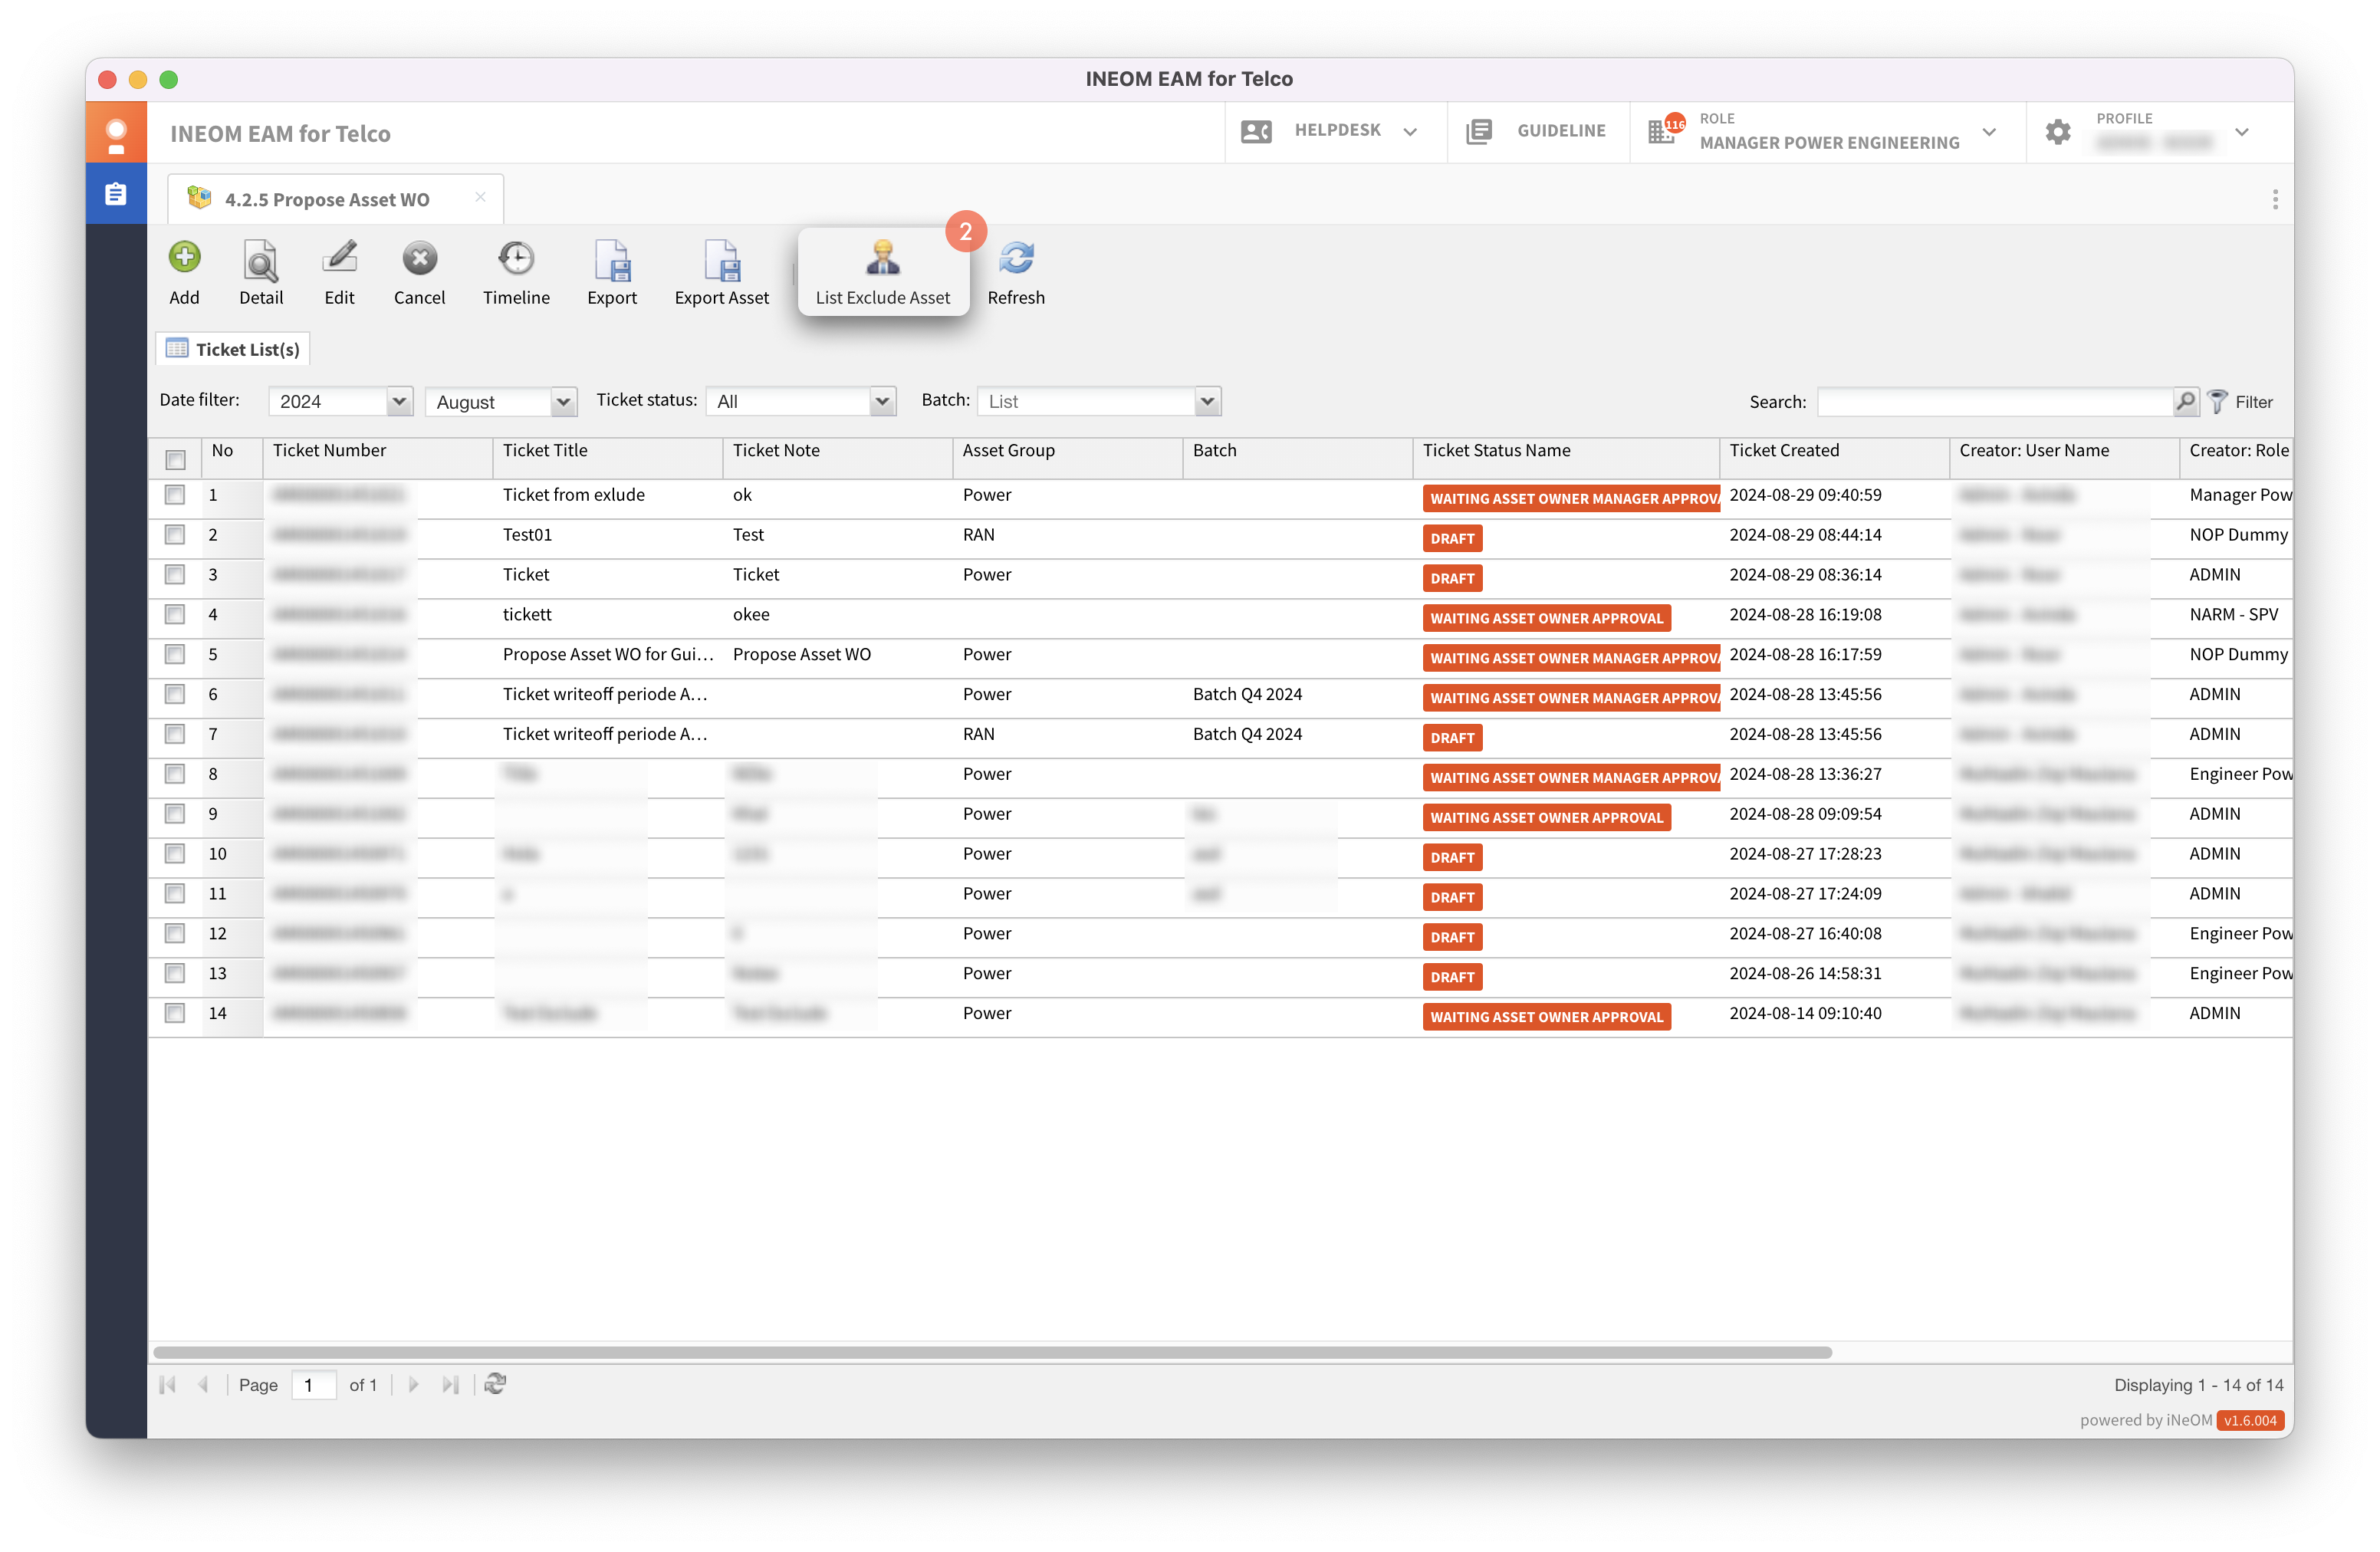Click the Export Asset icon
Image resolution: width=2380 pixels, height=1552 pixels.
click(721, 259)
